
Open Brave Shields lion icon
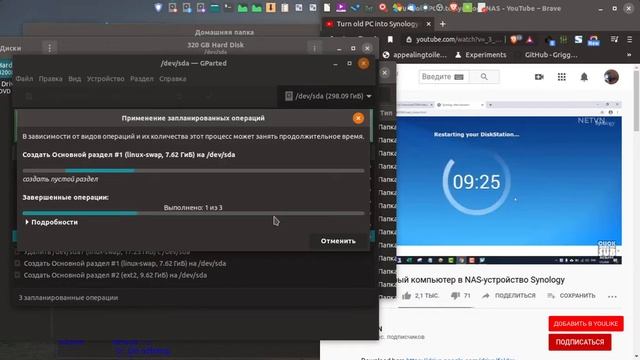point(515,40)
